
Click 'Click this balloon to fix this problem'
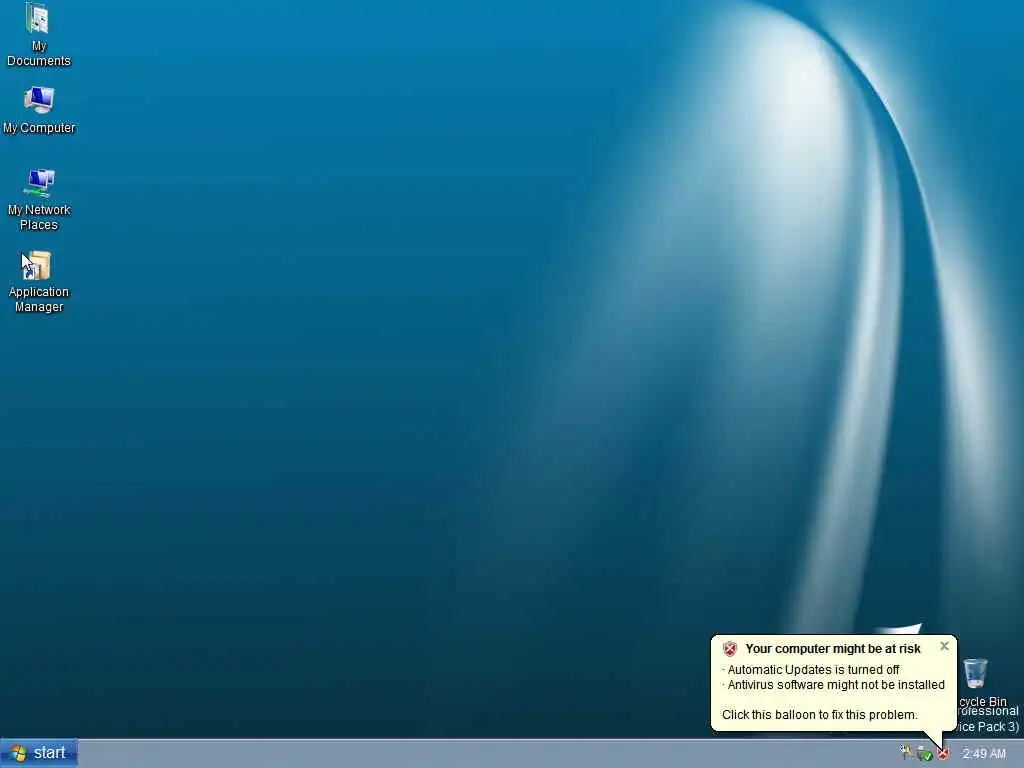tap(820, 714)
